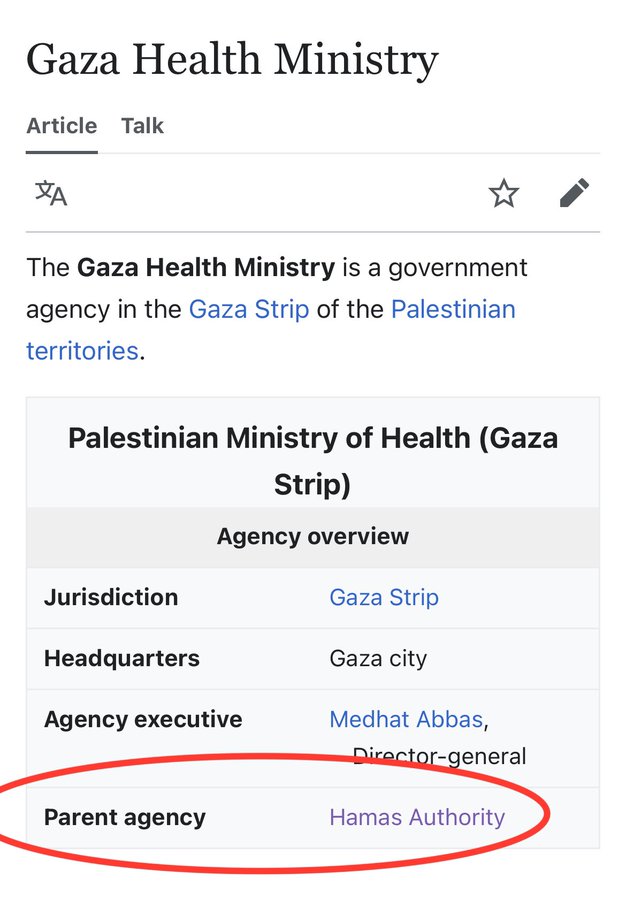The width and height of the screenshot is (626, 900).
Task: Open the Medhat Abbas link
Action: [x=406, y=720]
